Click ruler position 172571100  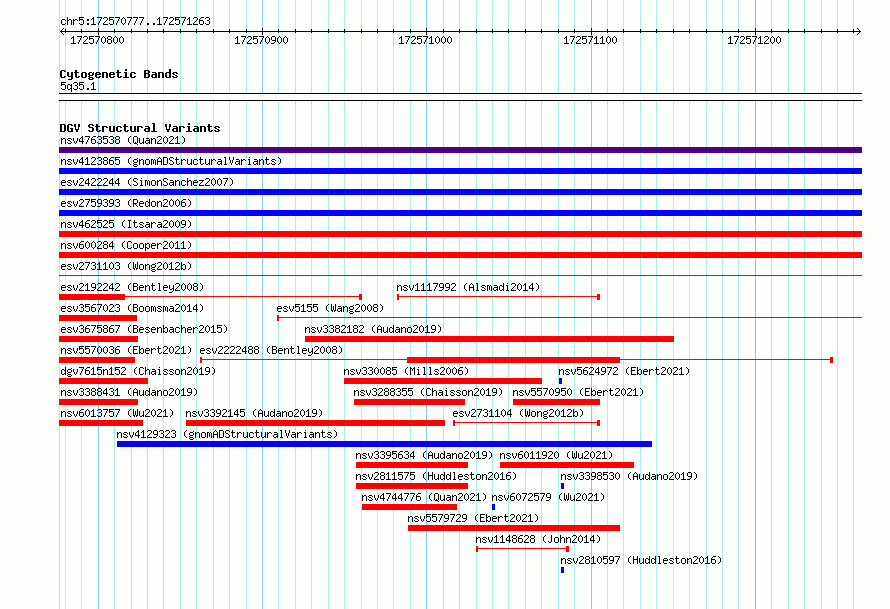click(x=590, y=40)
